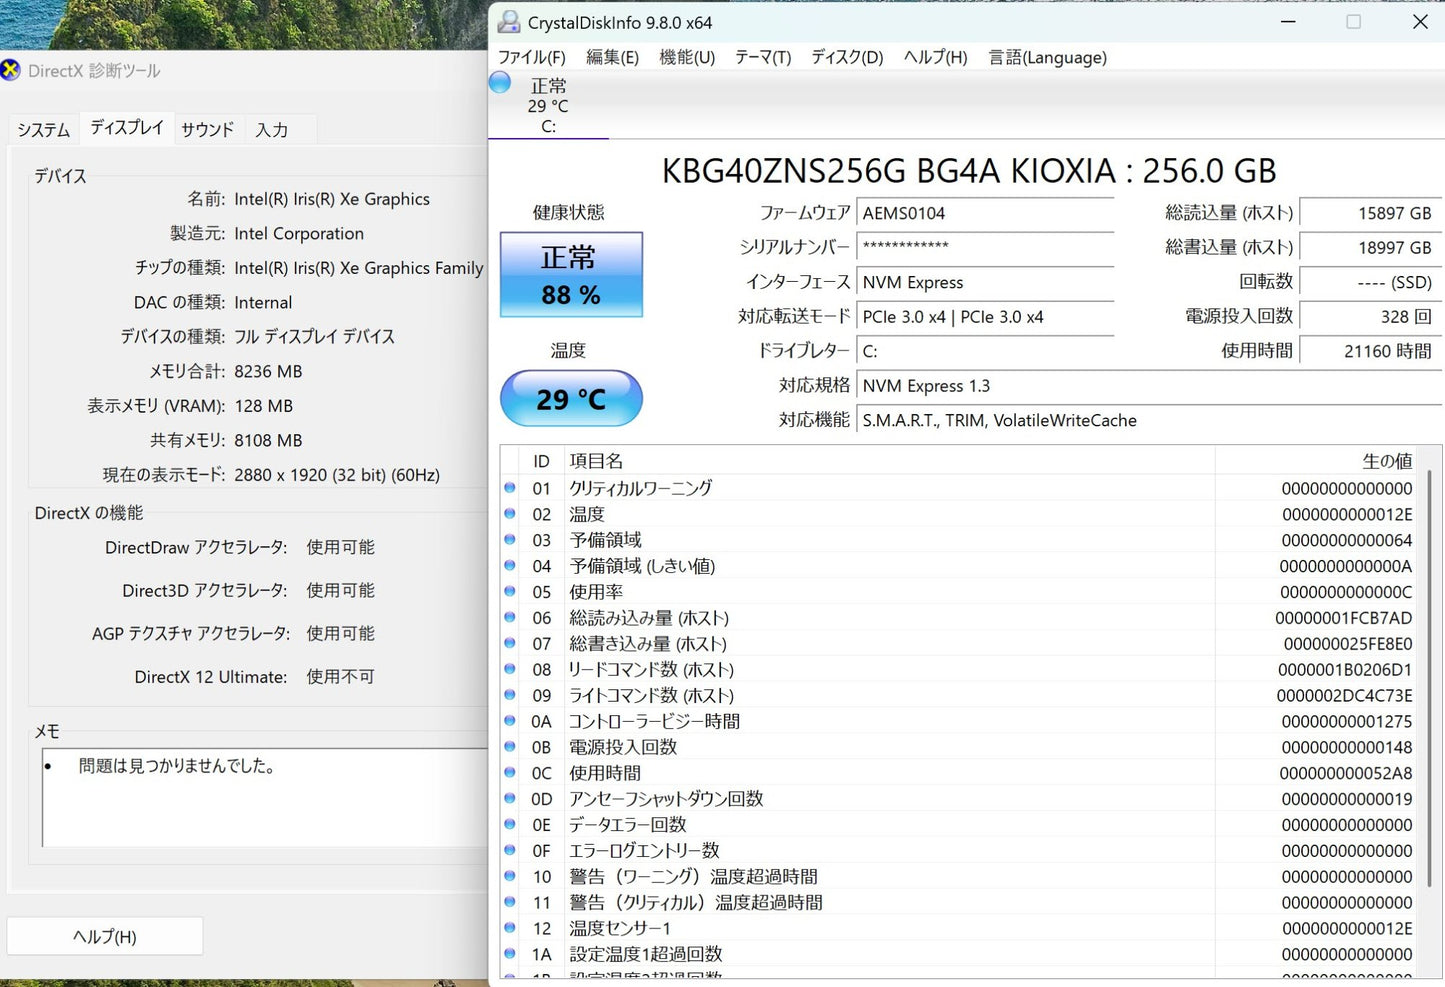This screenshot has width=1445, height=987.
Task: Click the ID column header
Action: 541,461
